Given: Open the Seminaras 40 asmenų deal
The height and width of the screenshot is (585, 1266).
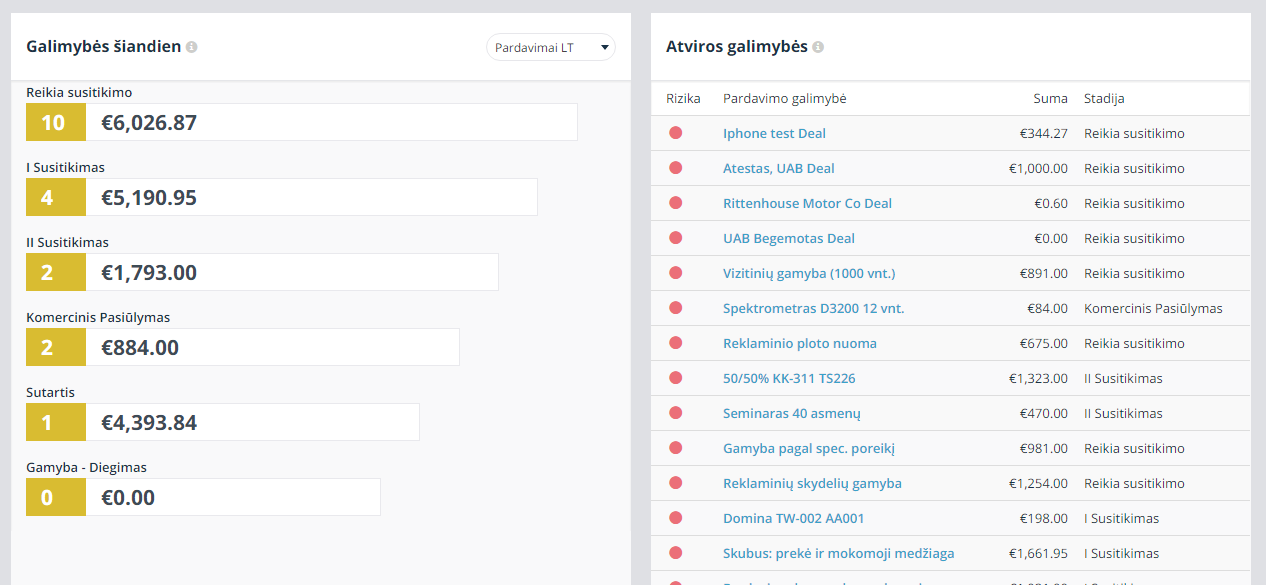Looking at the screenshot, I should pyautogui.click(x=792, y=413).
